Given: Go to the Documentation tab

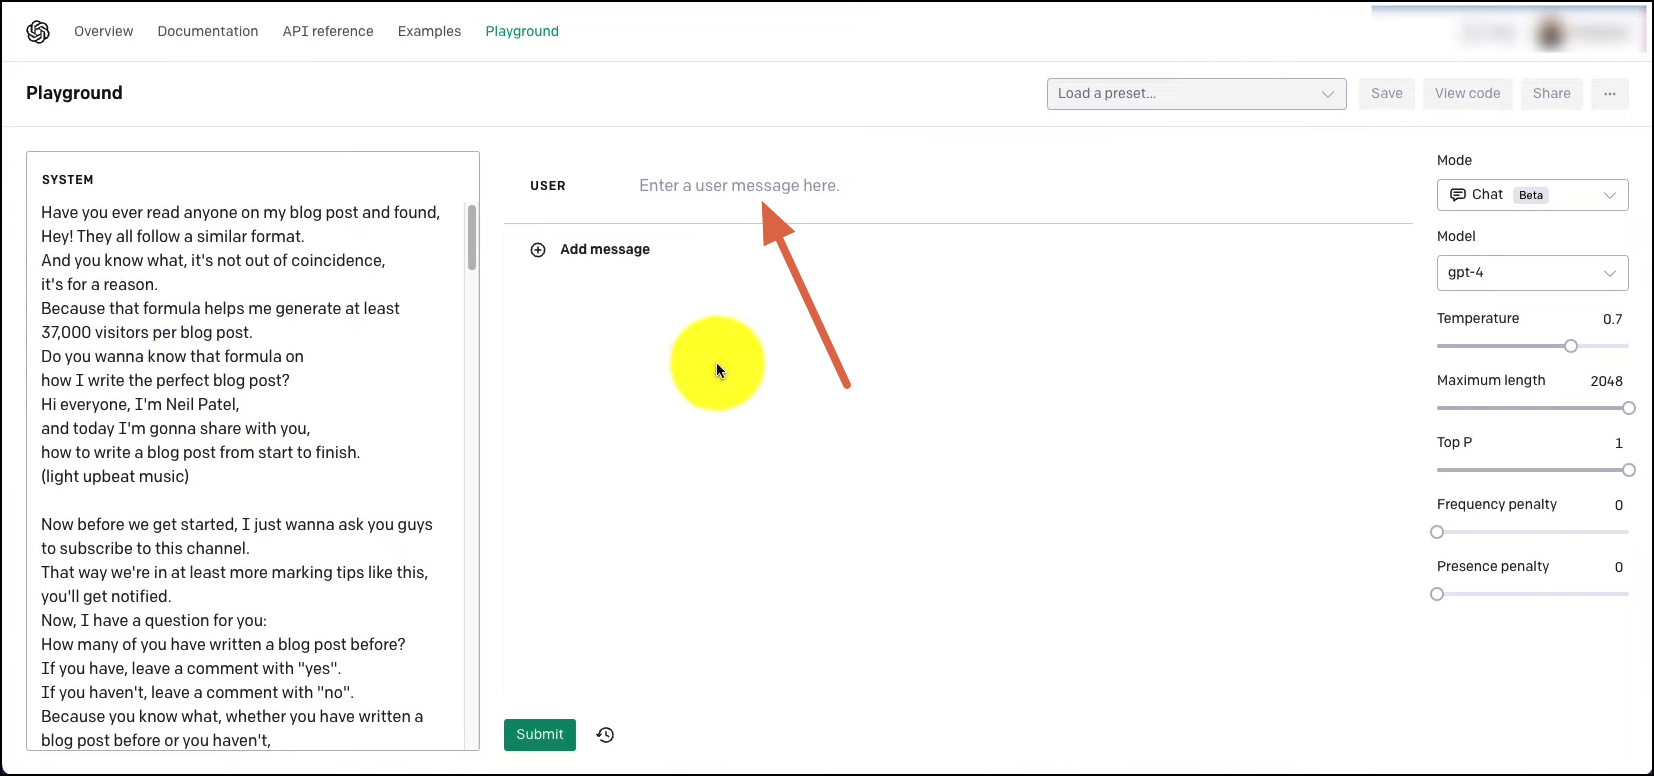Looking at the screenshot, I should 208,32.
